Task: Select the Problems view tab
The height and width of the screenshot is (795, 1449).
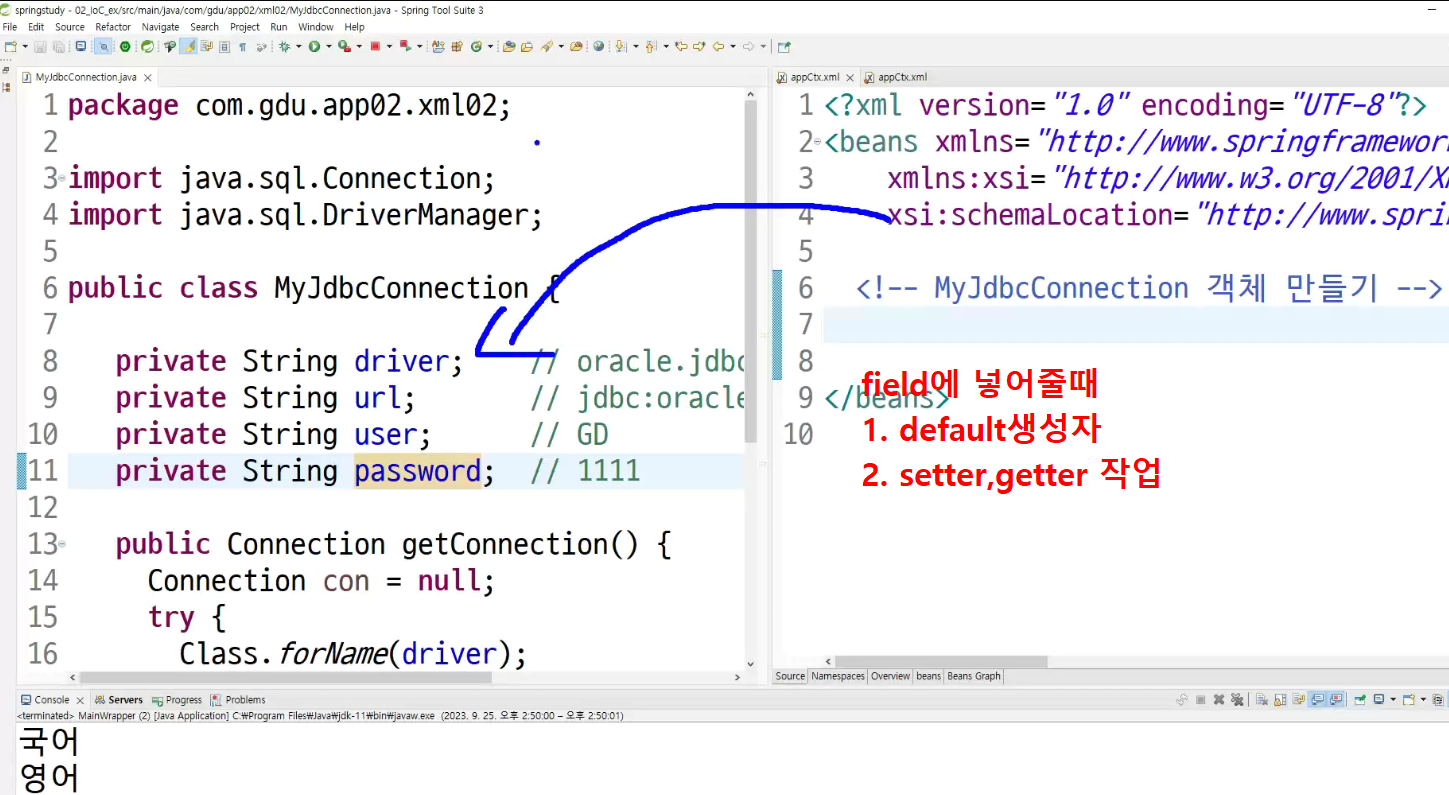Action: point(238,700)
